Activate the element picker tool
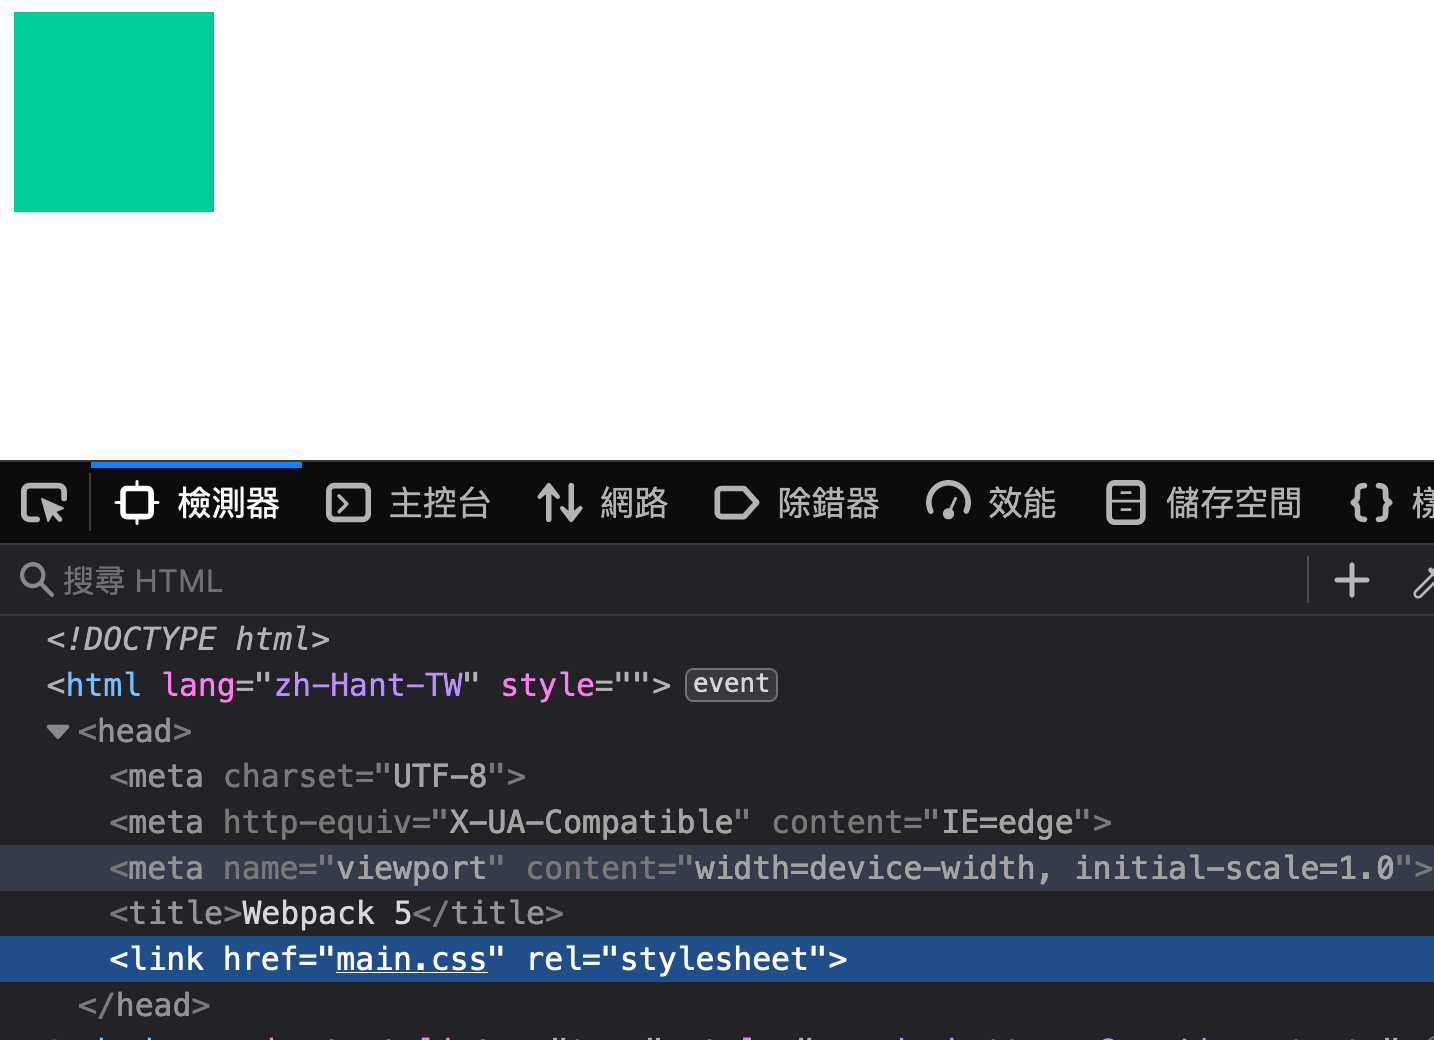Viewport: 1434px width, 1040px height. (44, 503)
